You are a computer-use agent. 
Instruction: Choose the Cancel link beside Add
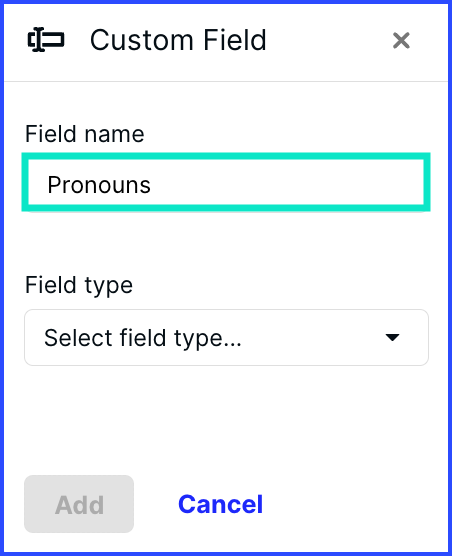pyautogui.click(x=220, y=504)
